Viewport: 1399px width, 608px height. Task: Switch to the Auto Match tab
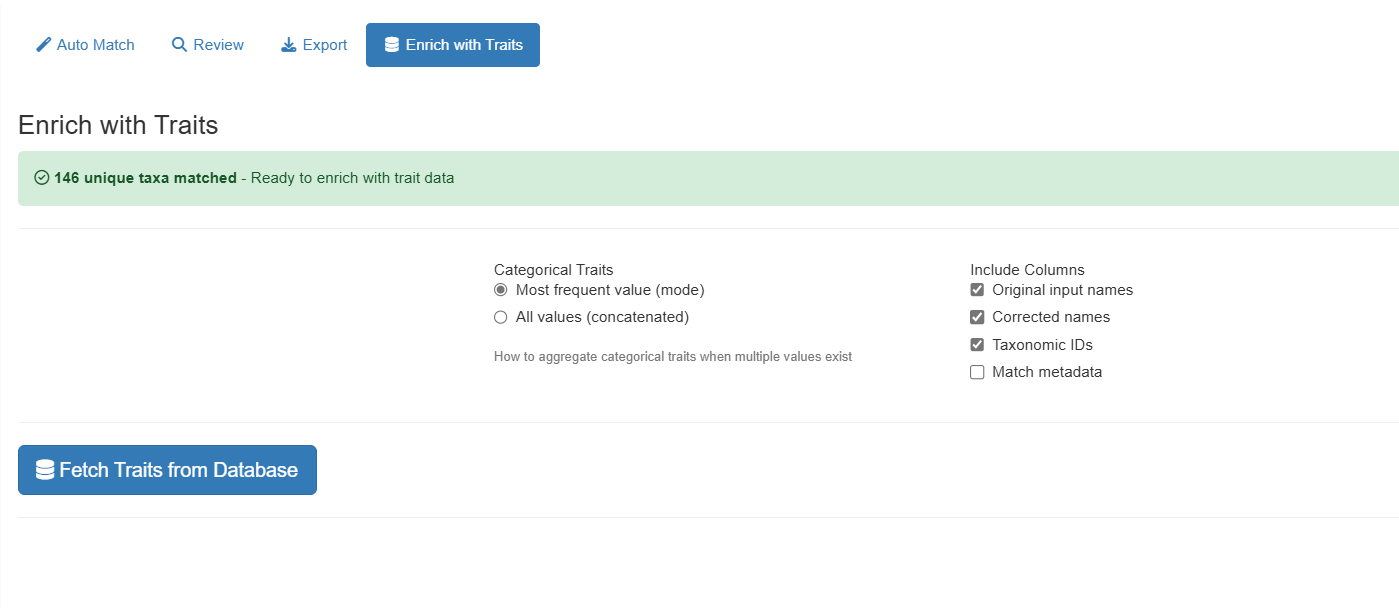[x=86, y=45]
